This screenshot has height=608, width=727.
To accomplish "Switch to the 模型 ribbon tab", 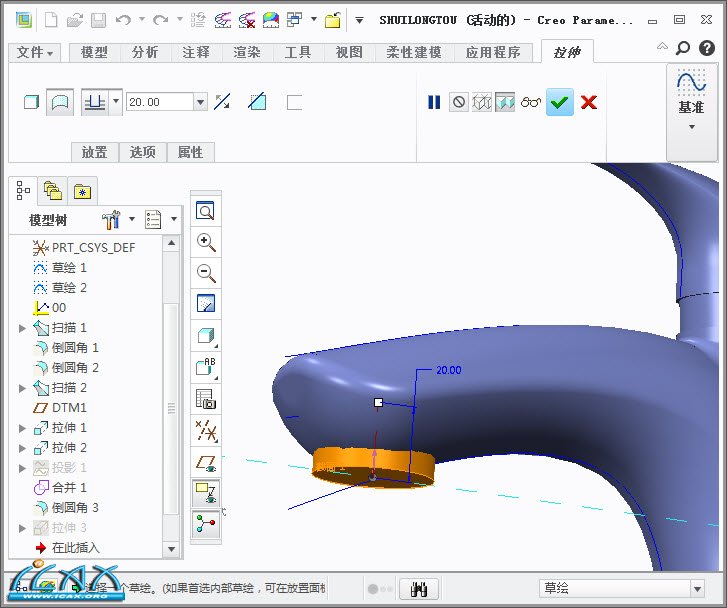I will point(94,53).
